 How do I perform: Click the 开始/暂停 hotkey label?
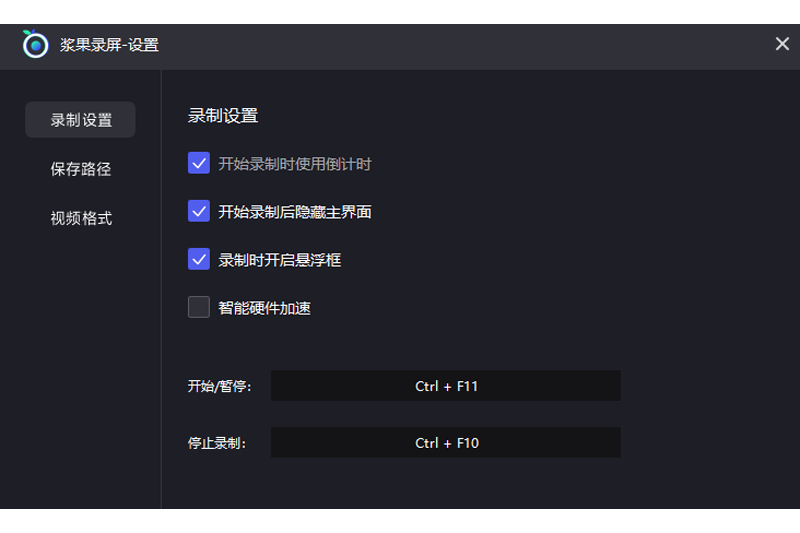point(219,386)
